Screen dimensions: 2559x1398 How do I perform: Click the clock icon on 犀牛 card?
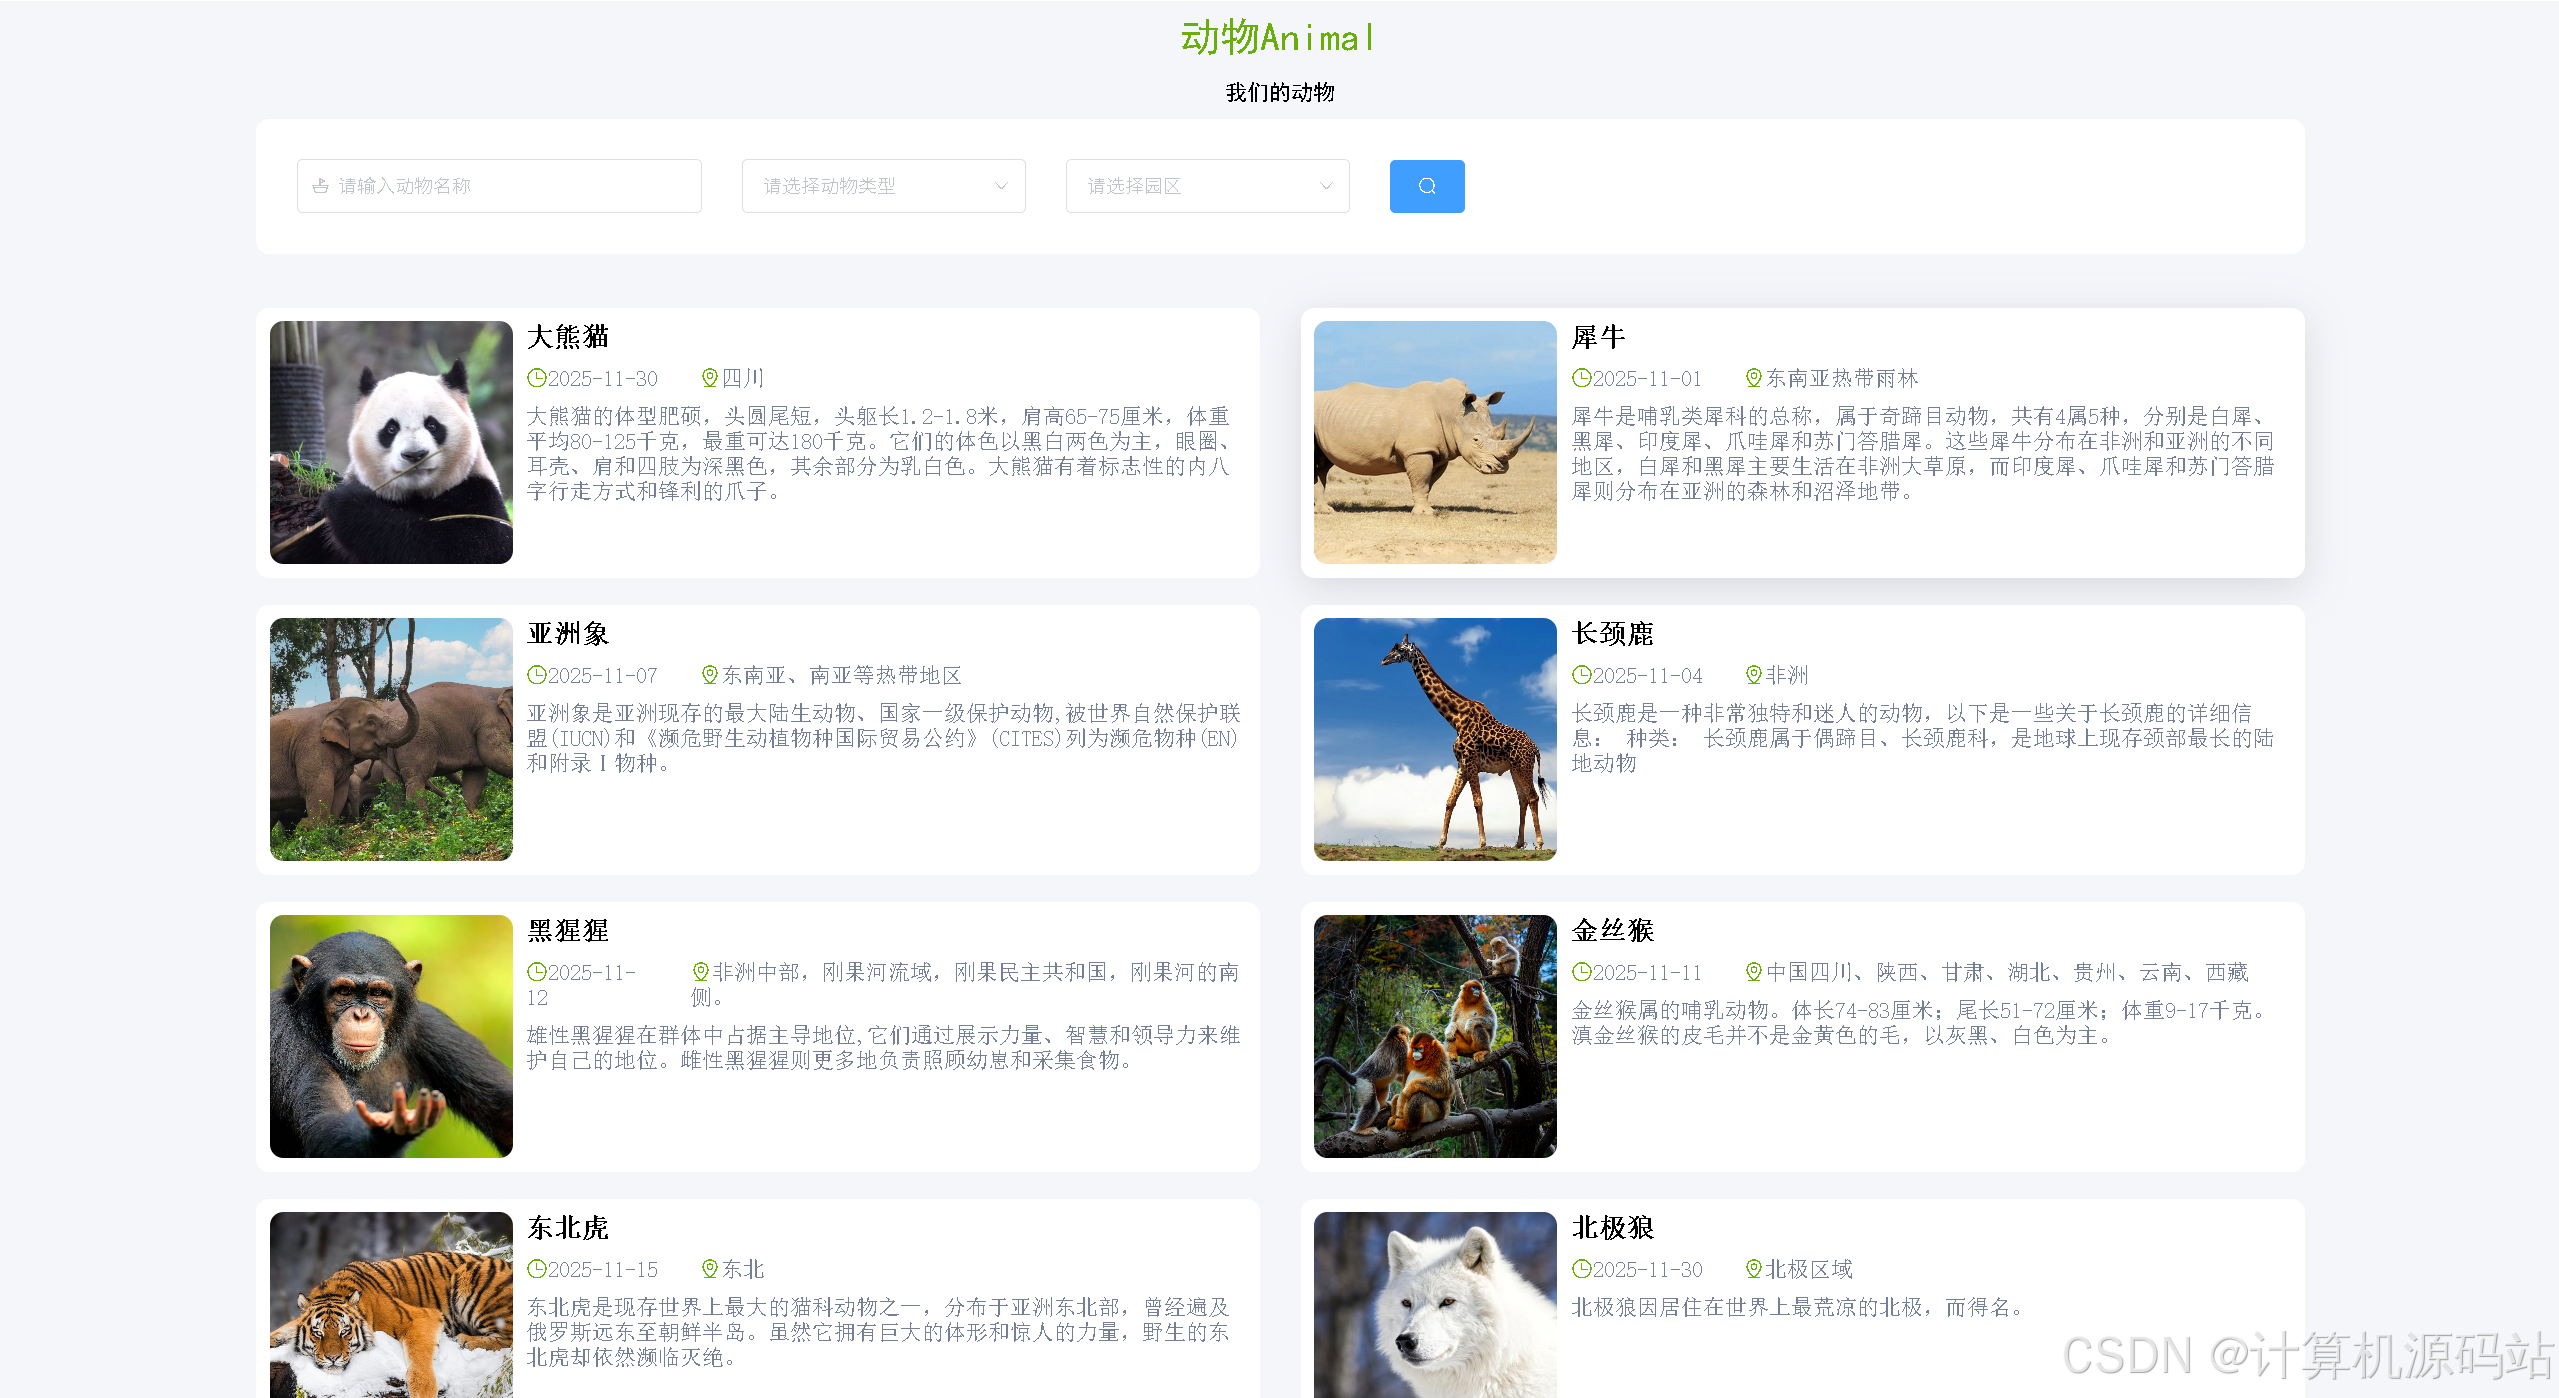(x=1581, y=378)
